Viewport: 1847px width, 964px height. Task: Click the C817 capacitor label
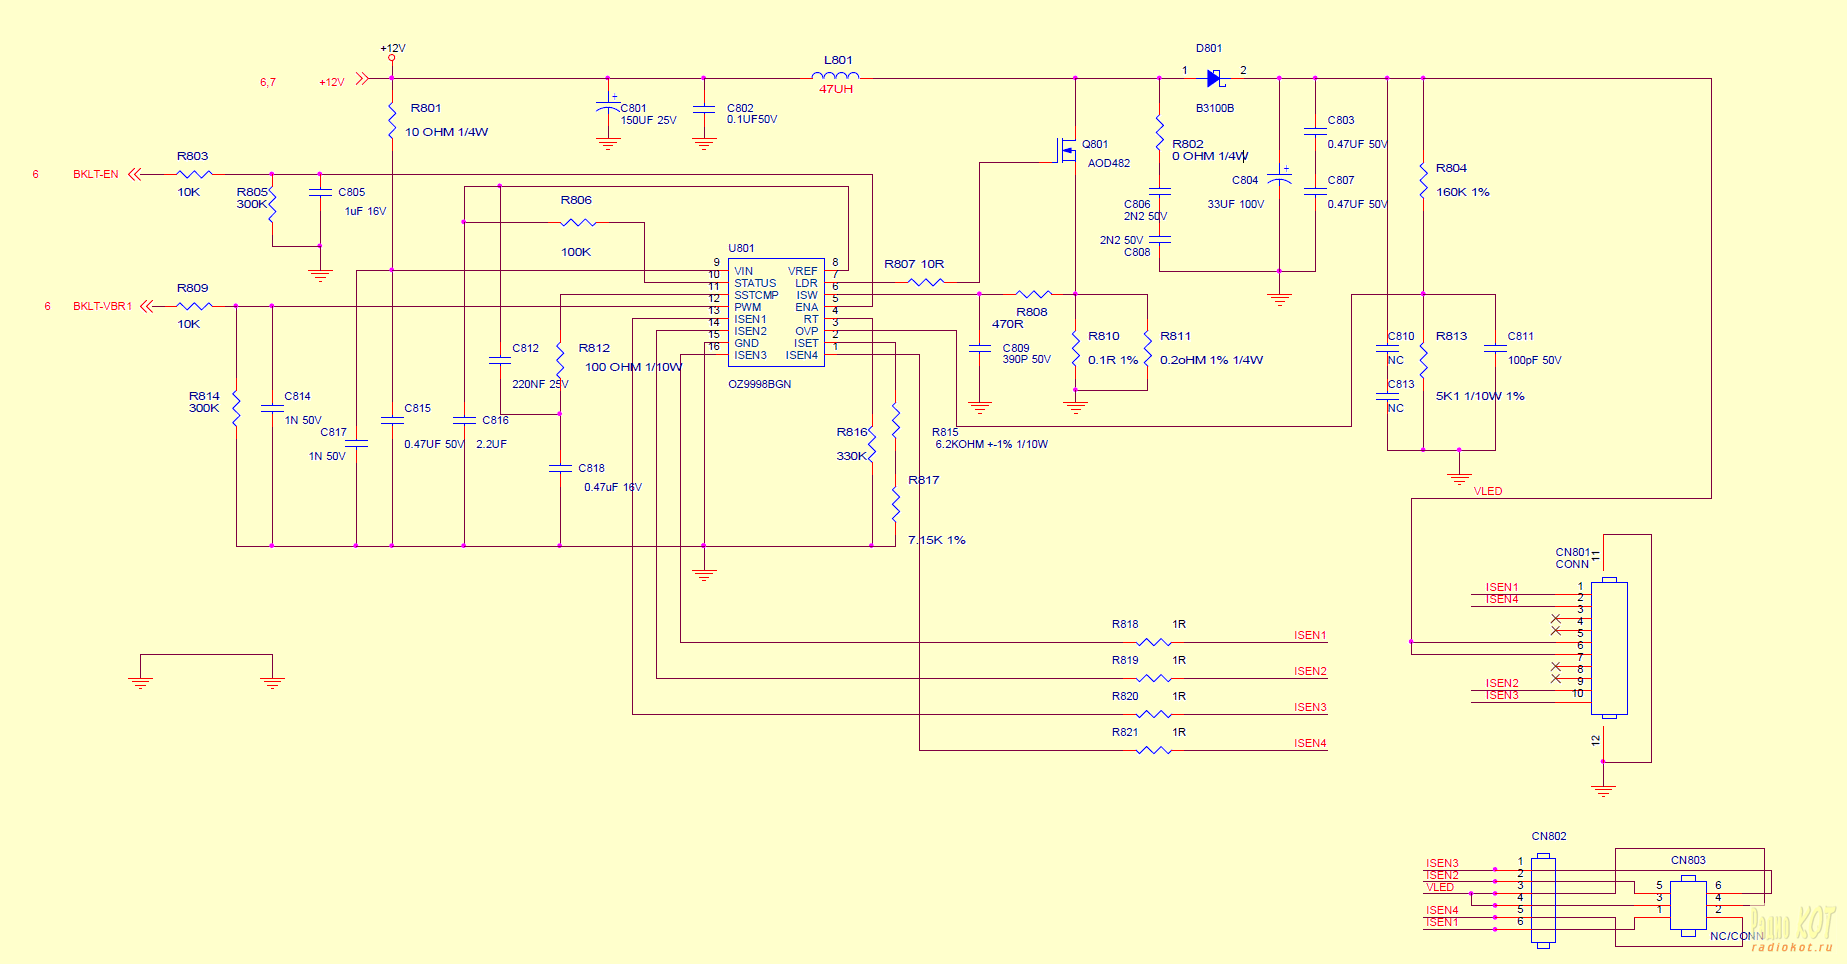[333, 432]
